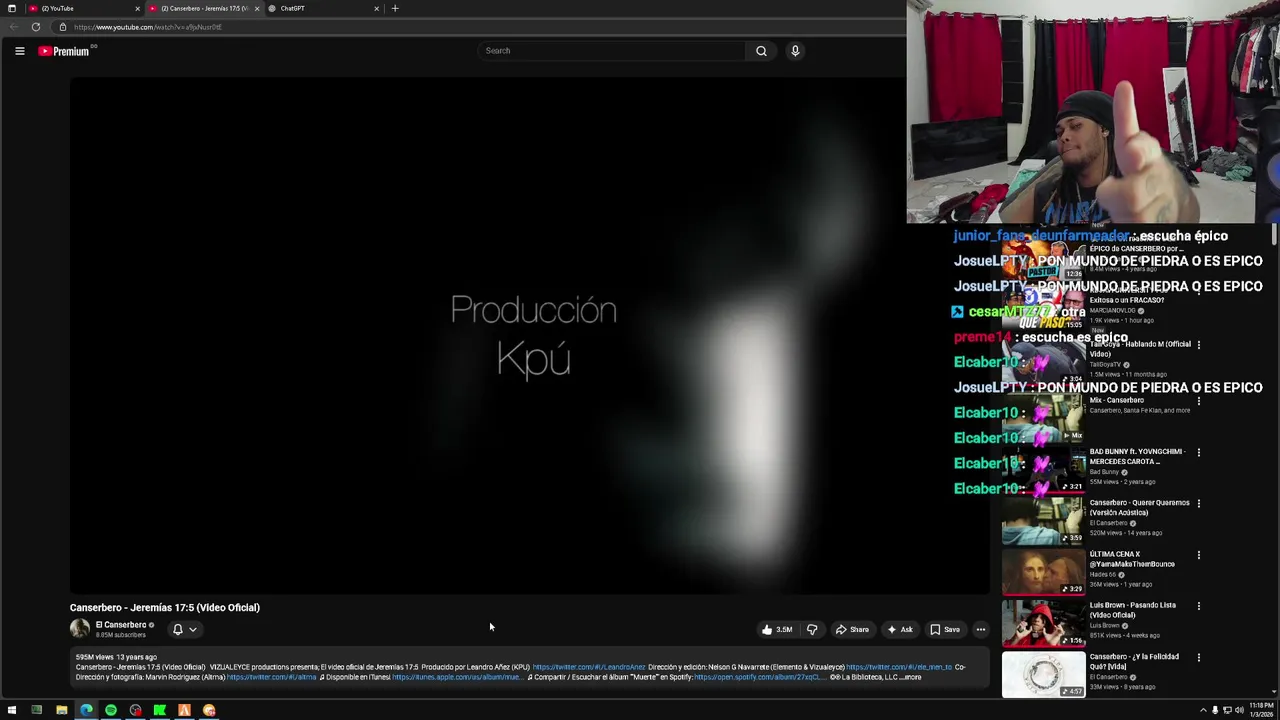Play the Luis Brown Pasando Lista thumbnail
The height and width of the screenshot is (720, 1280).
point(1043,623)
